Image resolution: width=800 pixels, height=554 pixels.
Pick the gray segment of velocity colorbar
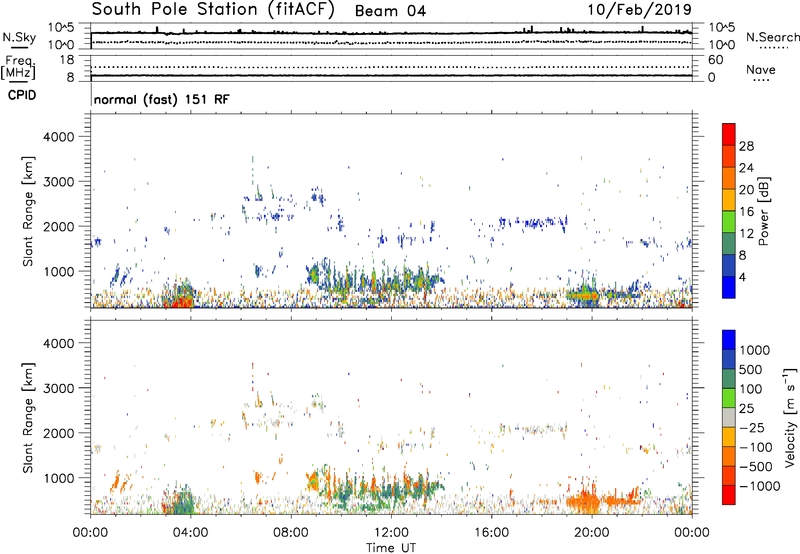coord(729,417)
